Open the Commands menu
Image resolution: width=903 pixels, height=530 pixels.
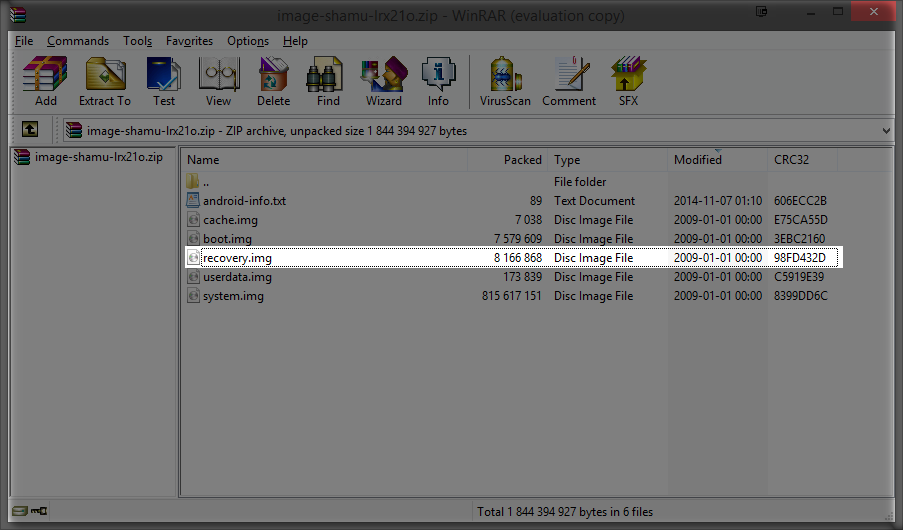pyautogui.click(x=78, y=41)
